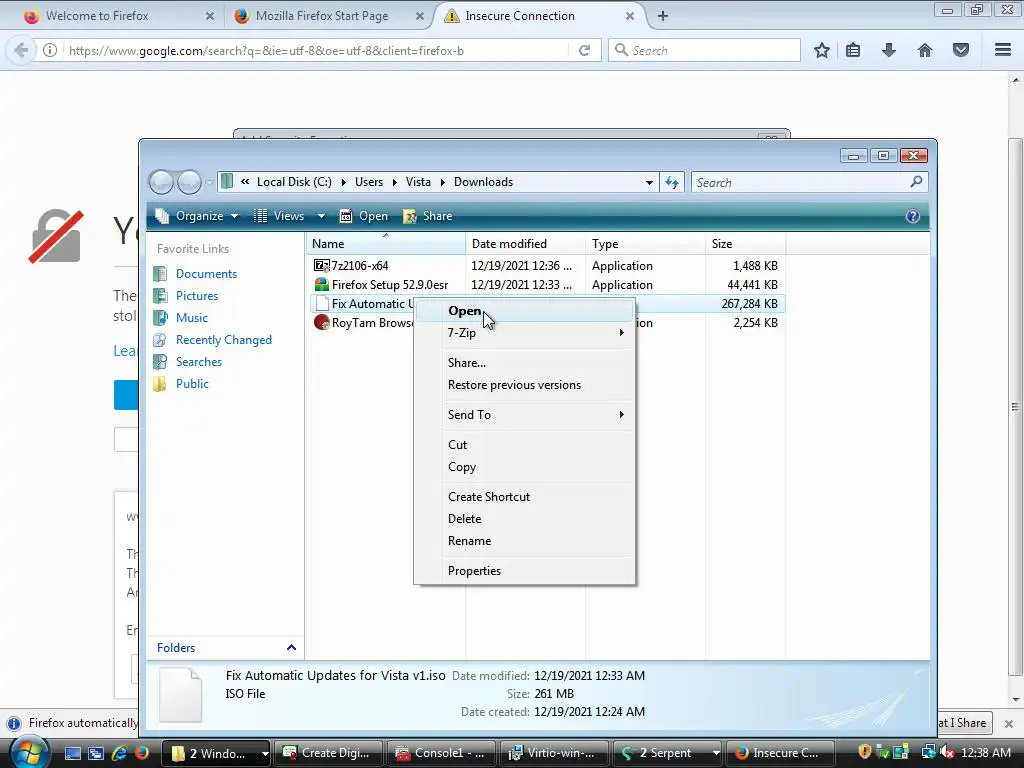
Task: Open a new Firefox tab with plus button
Action: 663,16
